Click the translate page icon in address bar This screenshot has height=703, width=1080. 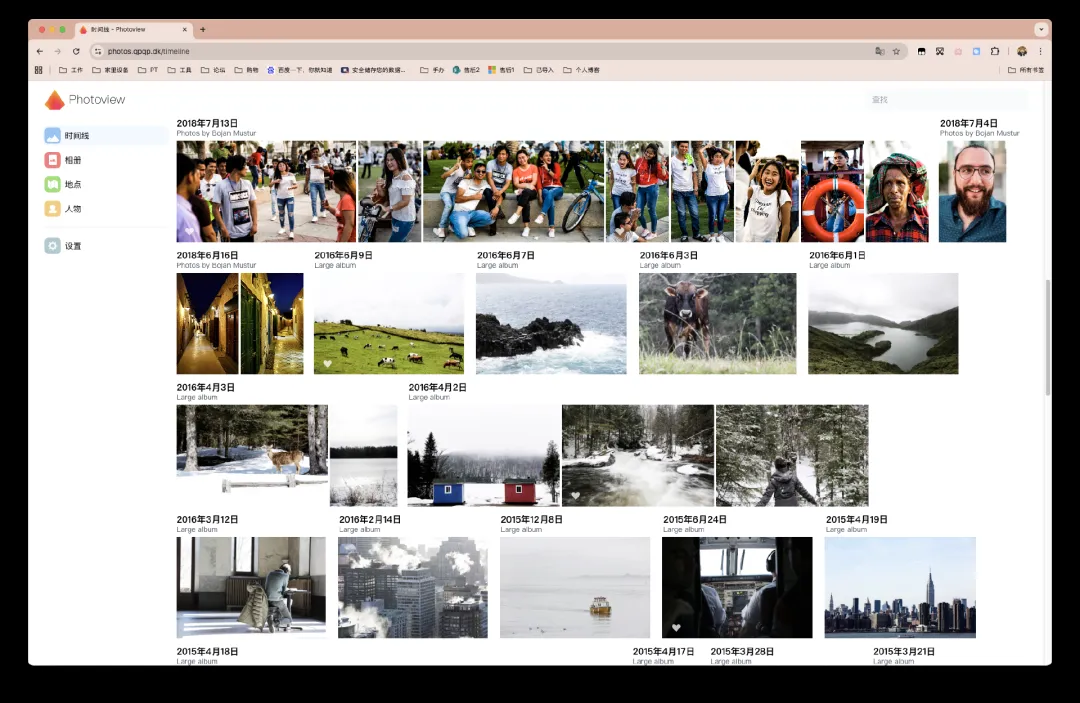tap(879, 51)
